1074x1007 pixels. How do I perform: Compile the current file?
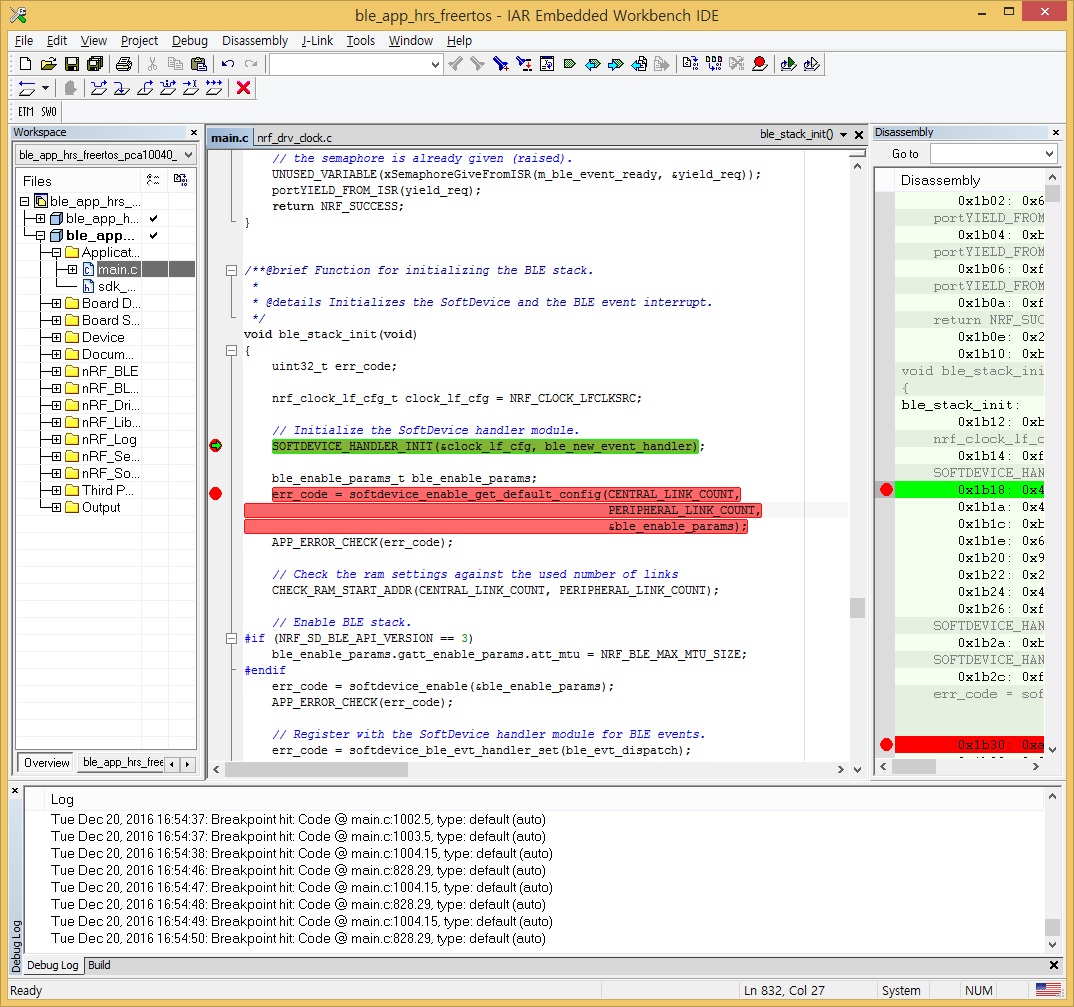[690, 64]
